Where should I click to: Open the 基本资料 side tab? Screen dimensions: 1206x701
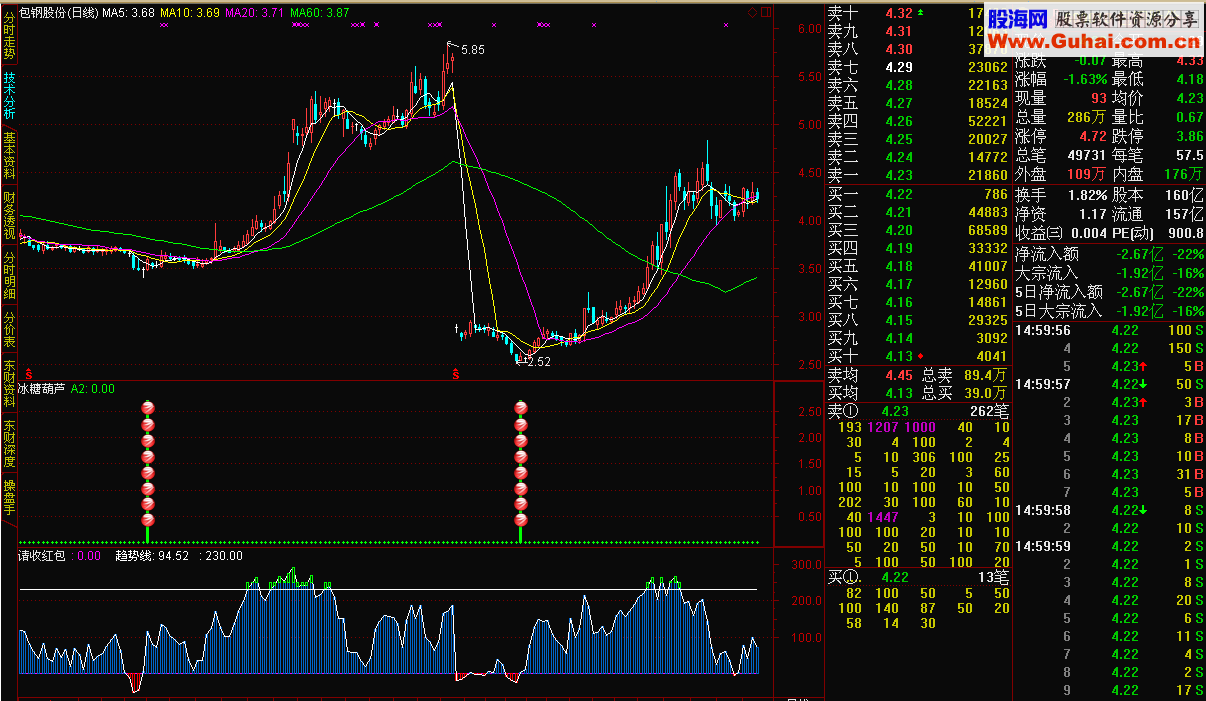pyautogui.click(x=9, y=155)
